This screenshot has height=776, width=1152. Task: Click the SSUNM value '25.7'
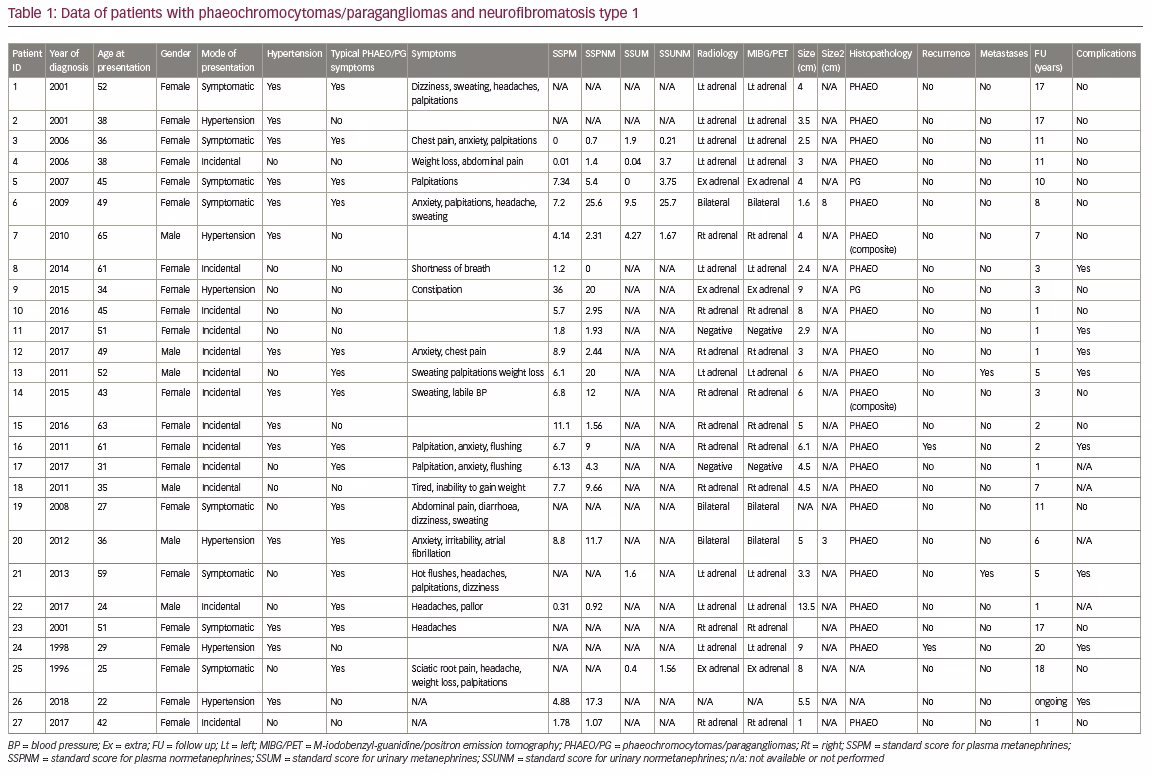667,203
